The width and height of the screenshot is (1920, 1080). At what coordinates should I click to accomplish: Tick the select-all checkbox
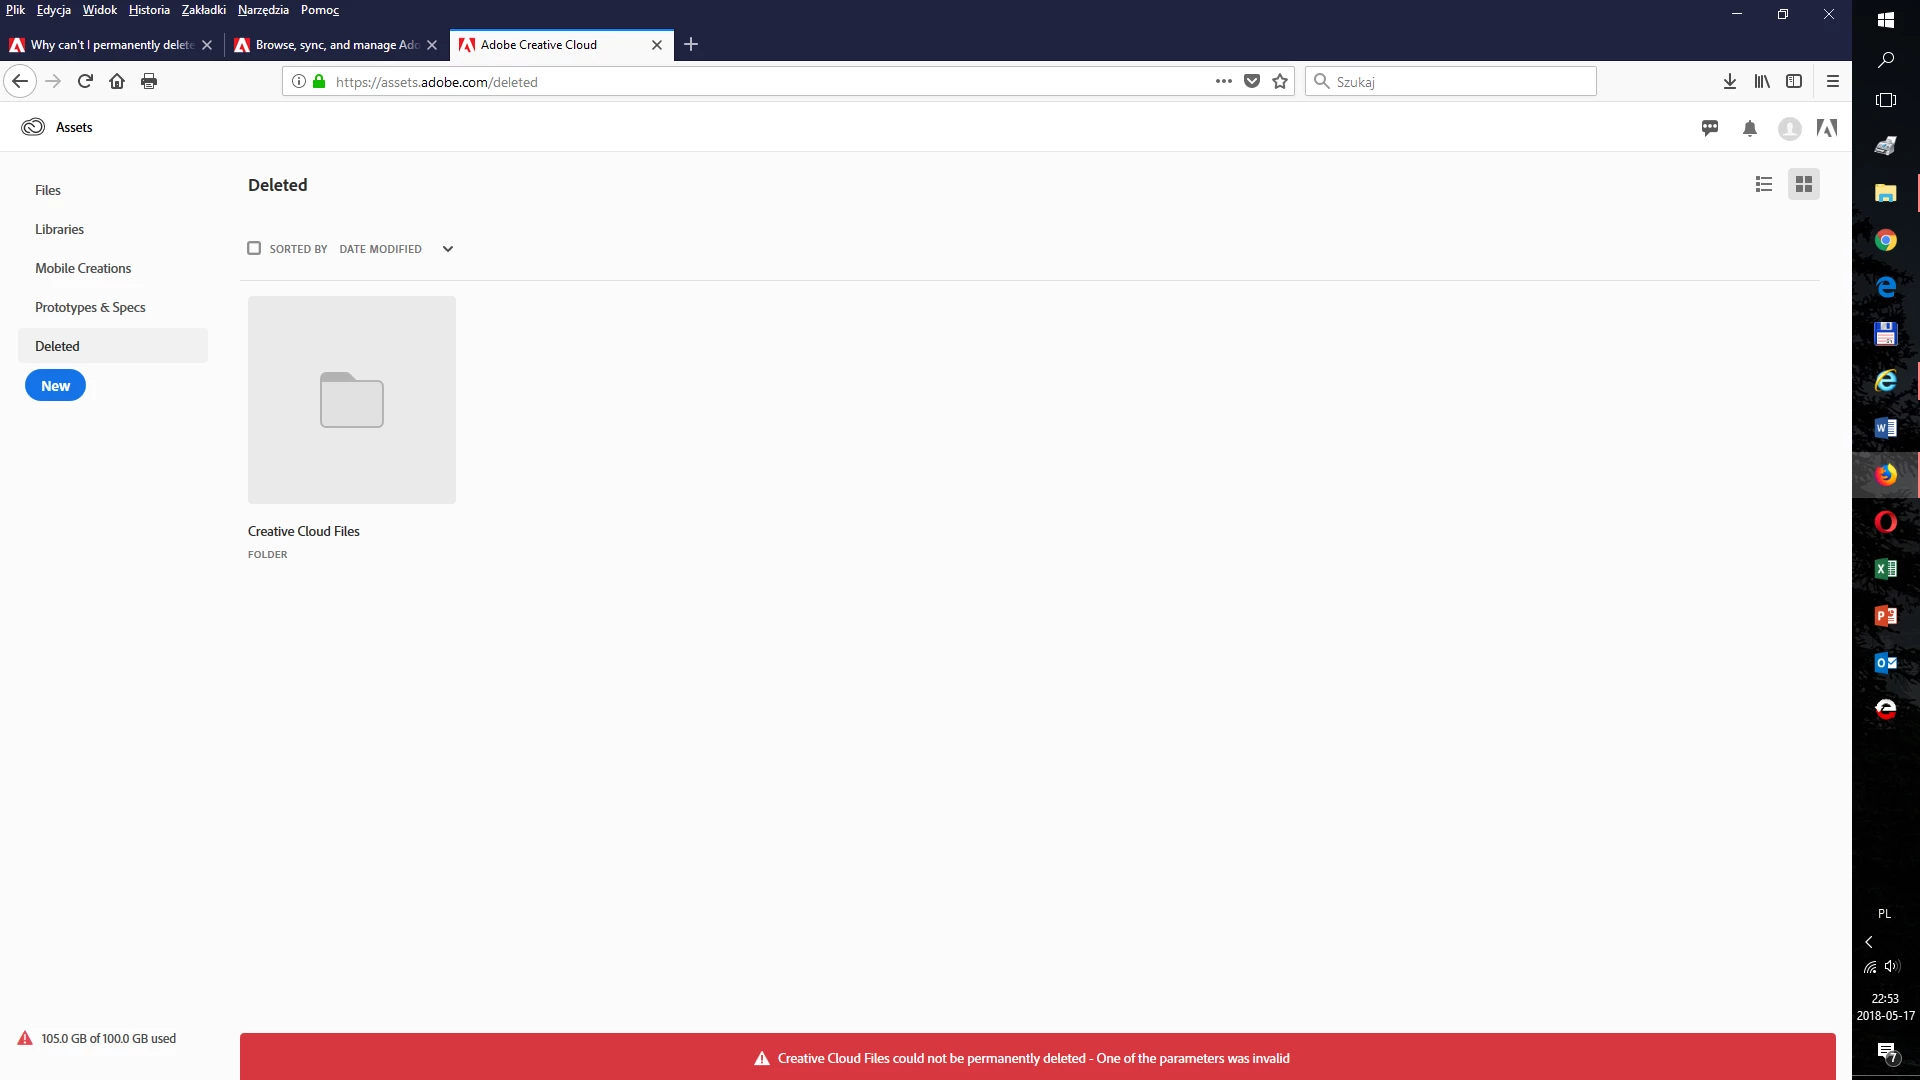[254, 248]
